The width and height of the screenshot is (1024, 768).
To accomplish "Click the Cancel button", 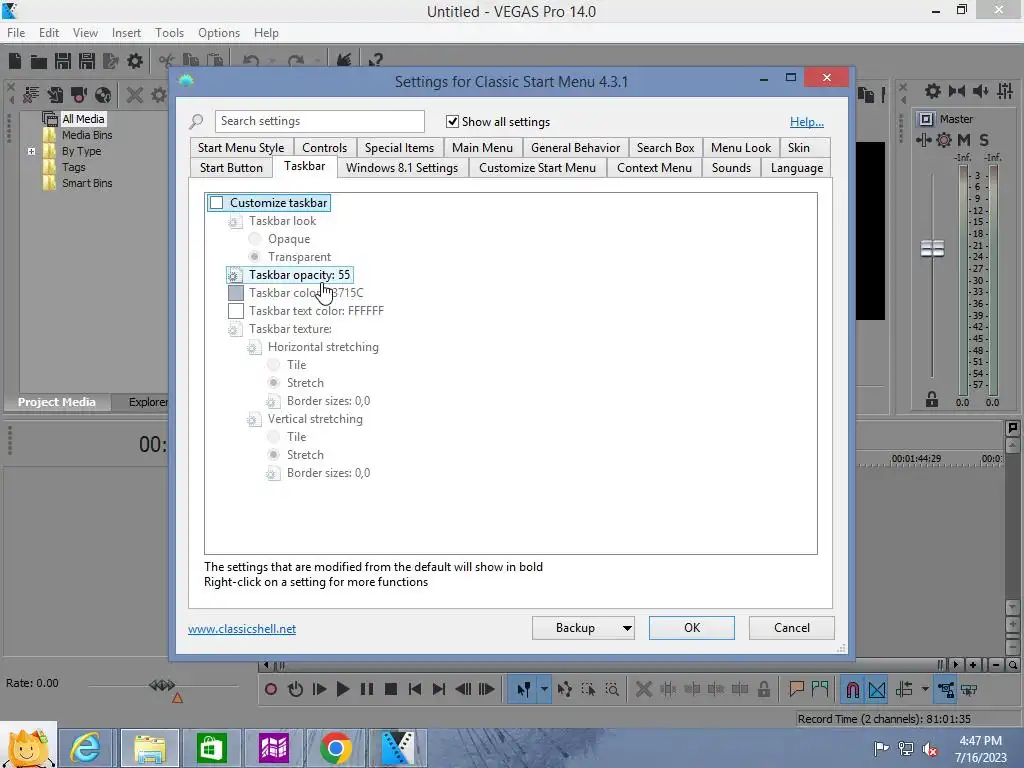I will 792,628.
